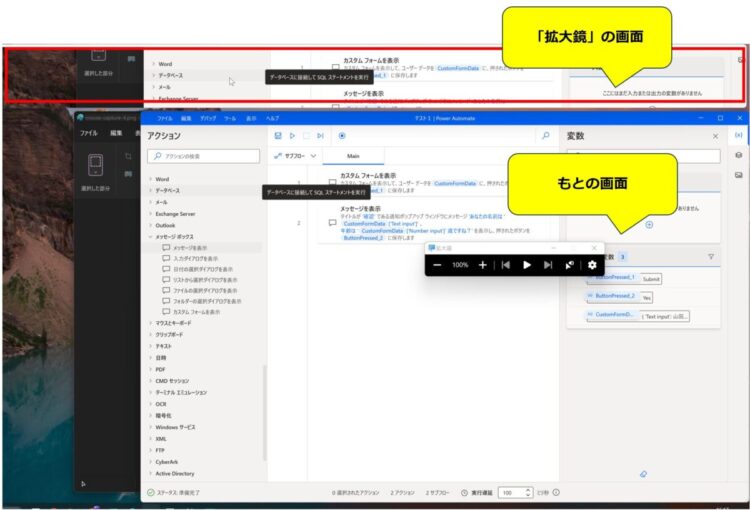
Task: Zoom out with Magnifier minus button
Action: 437,265
